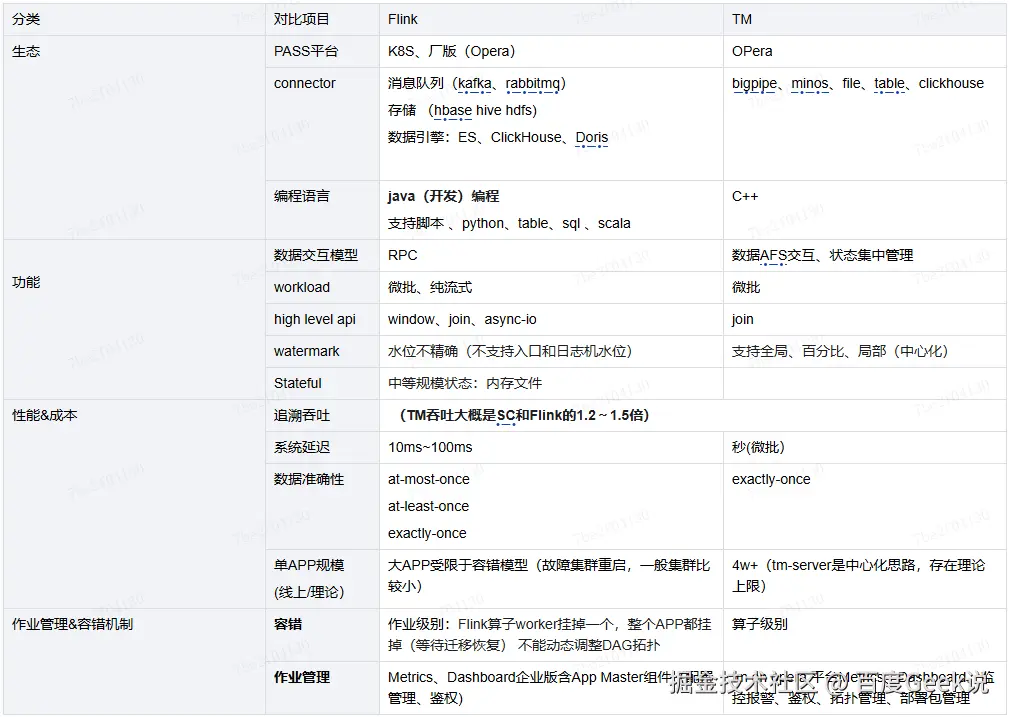Open the underlined table link under TM connector
The width and height of the screenshot is (1010, 717).
coord(890,83)
